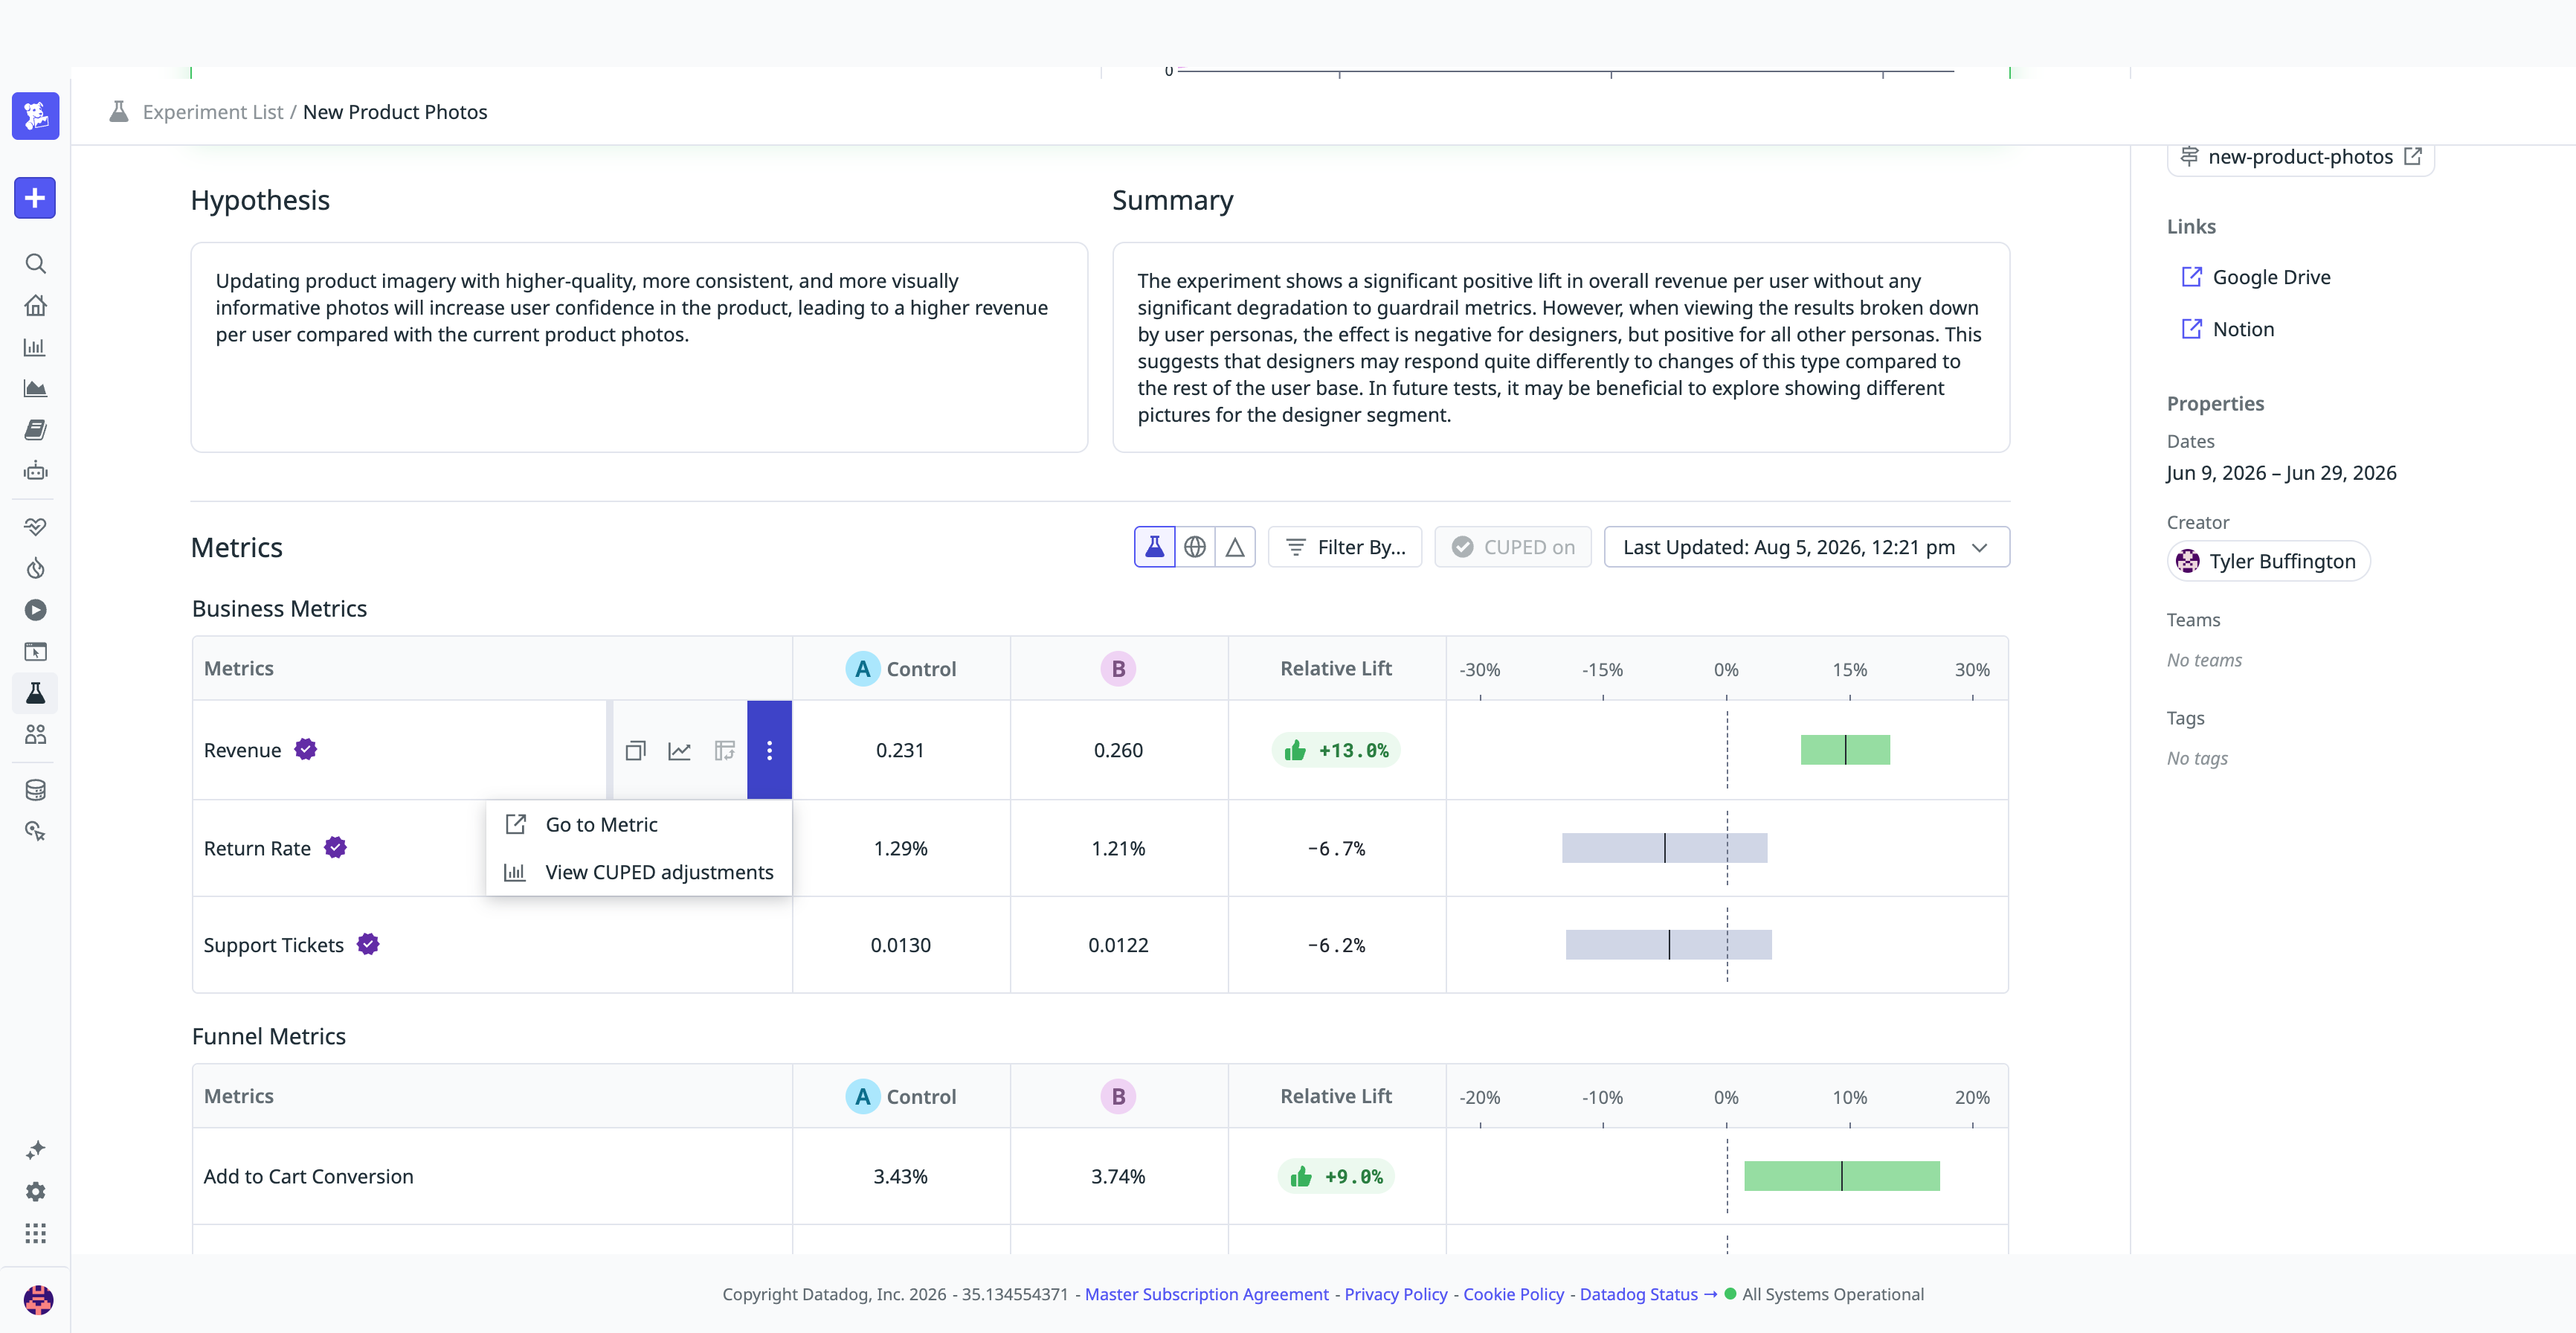Click the Add to Cart Conversion lift bar
The height and width of the screenshot is (1333, 2576).
pyautogui.click(x=1842, y=1176)
